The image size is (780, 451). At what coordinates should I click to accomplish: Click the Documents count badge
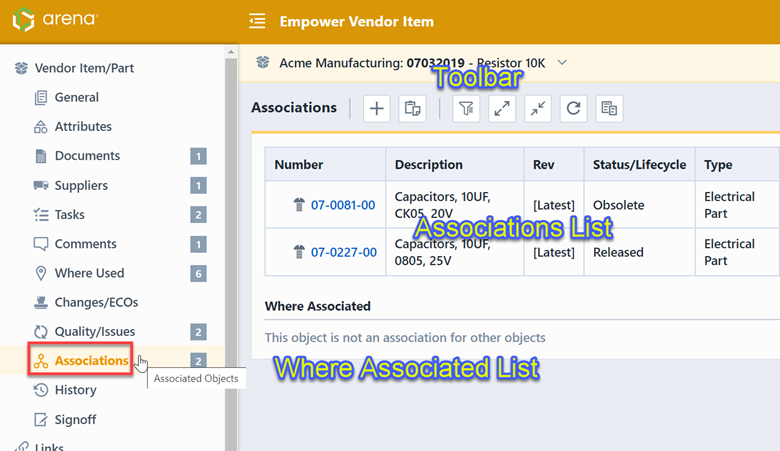pyautogui.click(x=198, y=156)
